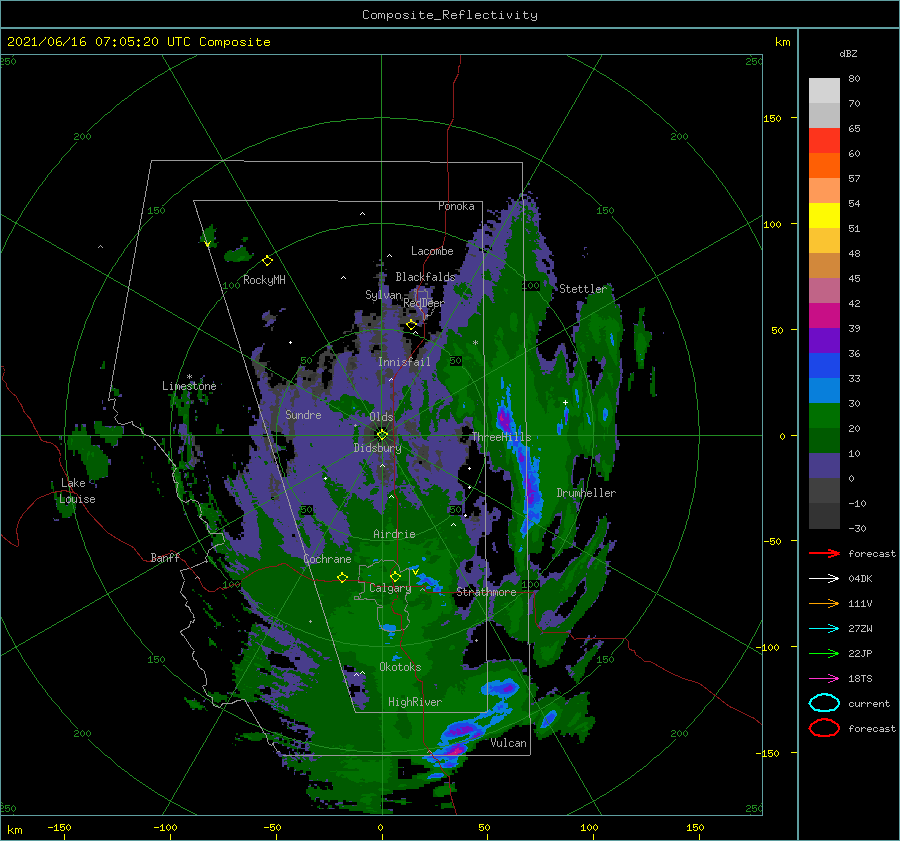Click the Banff town label
The height and width of the screenshot is (841, 900).
tap(165, 557)
